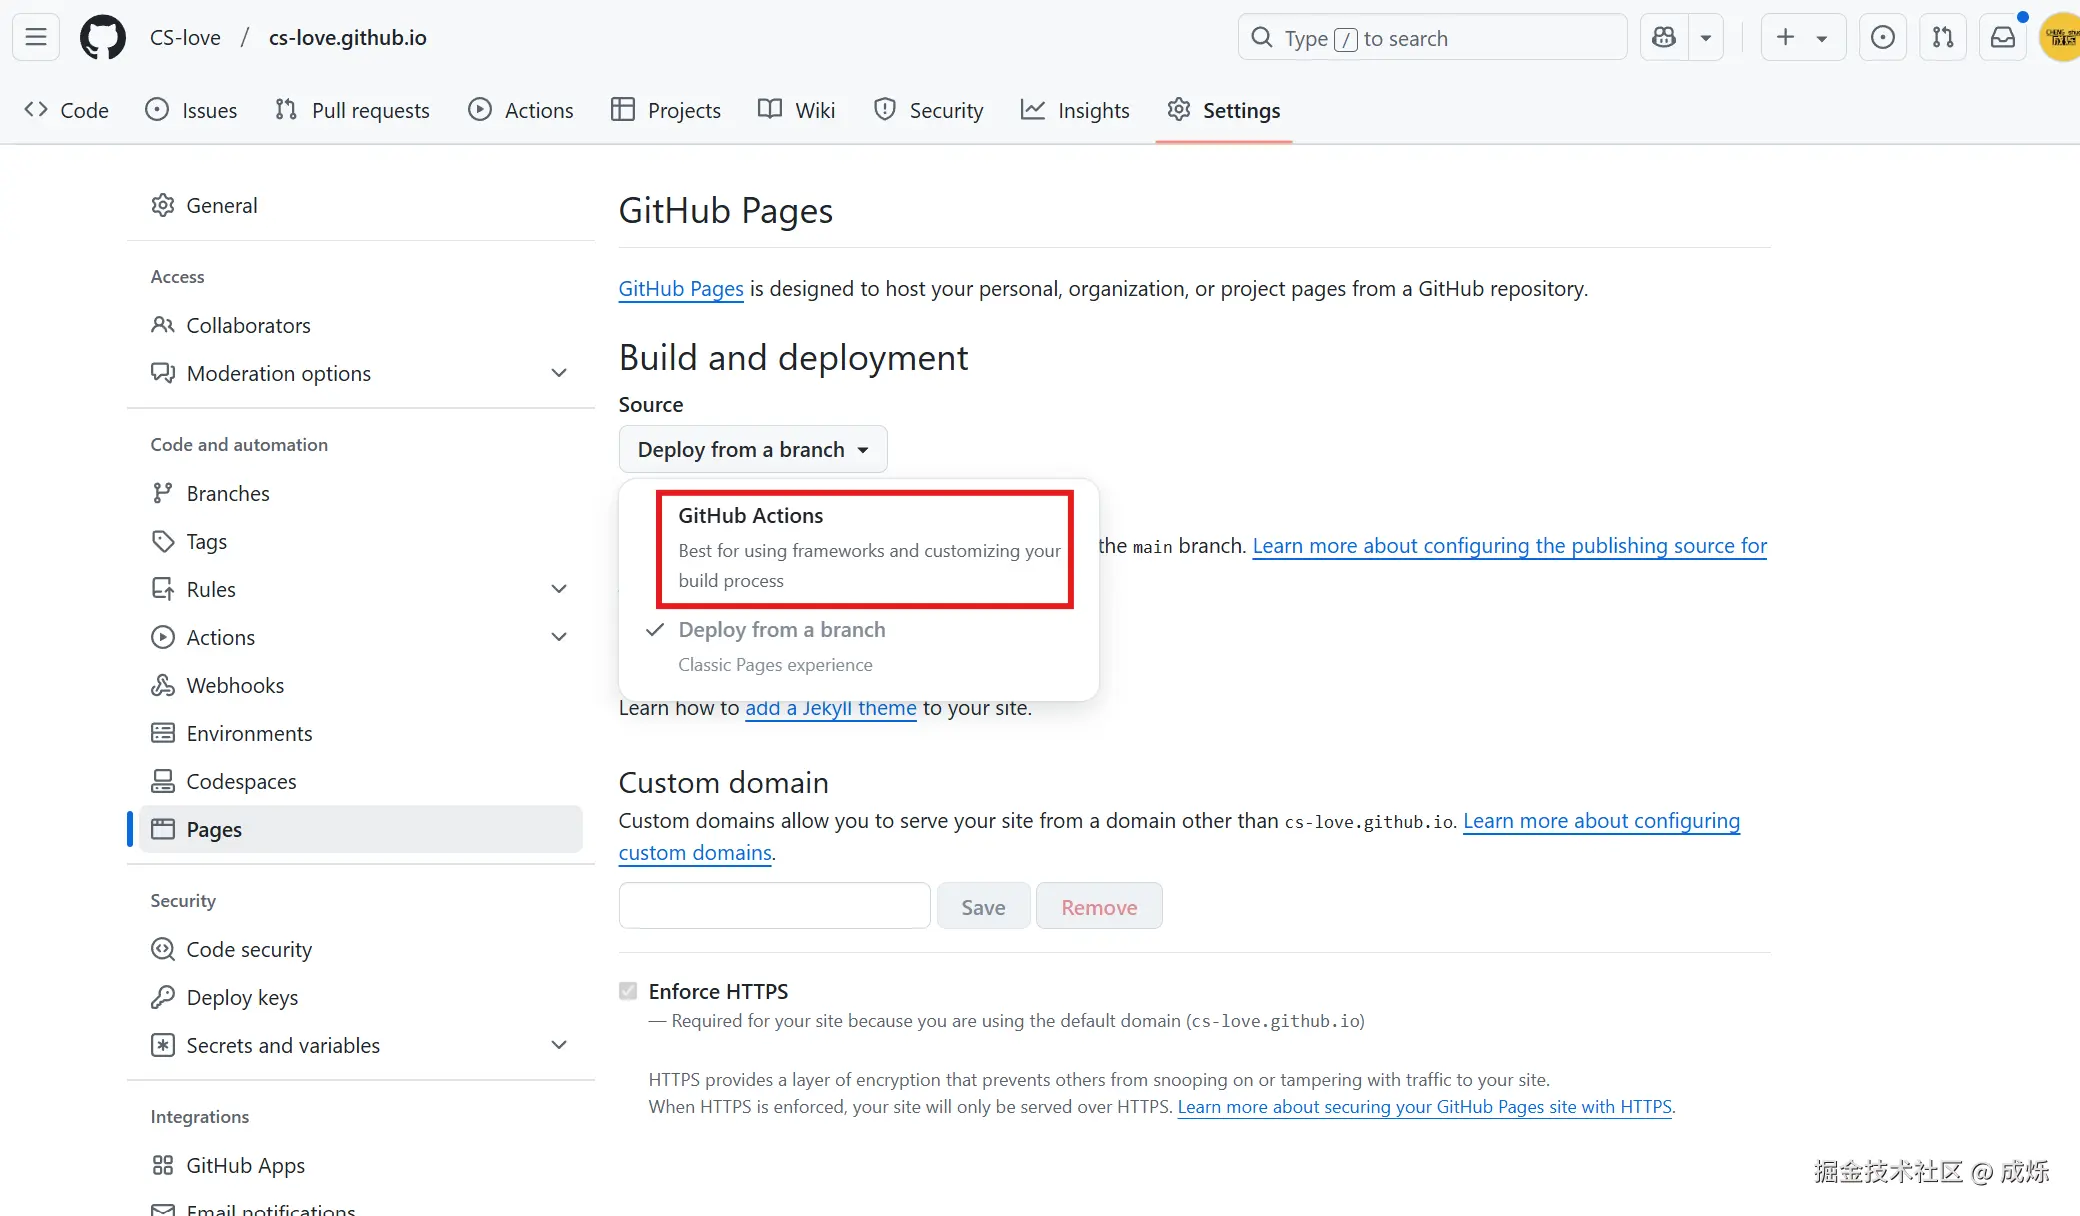Select Deploy from a branch option

[781, 630]
